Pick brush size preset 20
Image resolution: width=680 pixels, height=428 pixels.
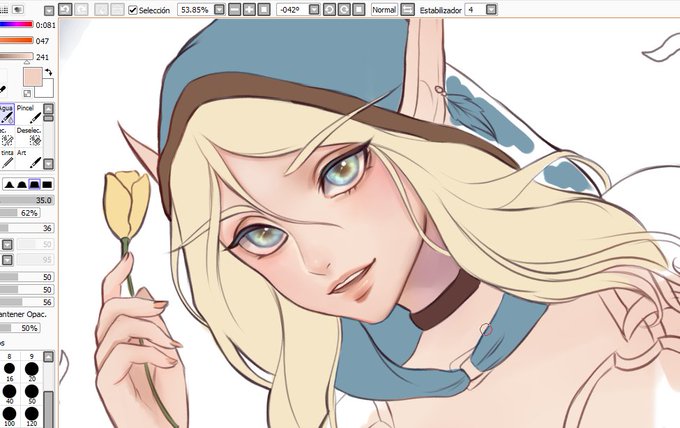coord(32,372)
